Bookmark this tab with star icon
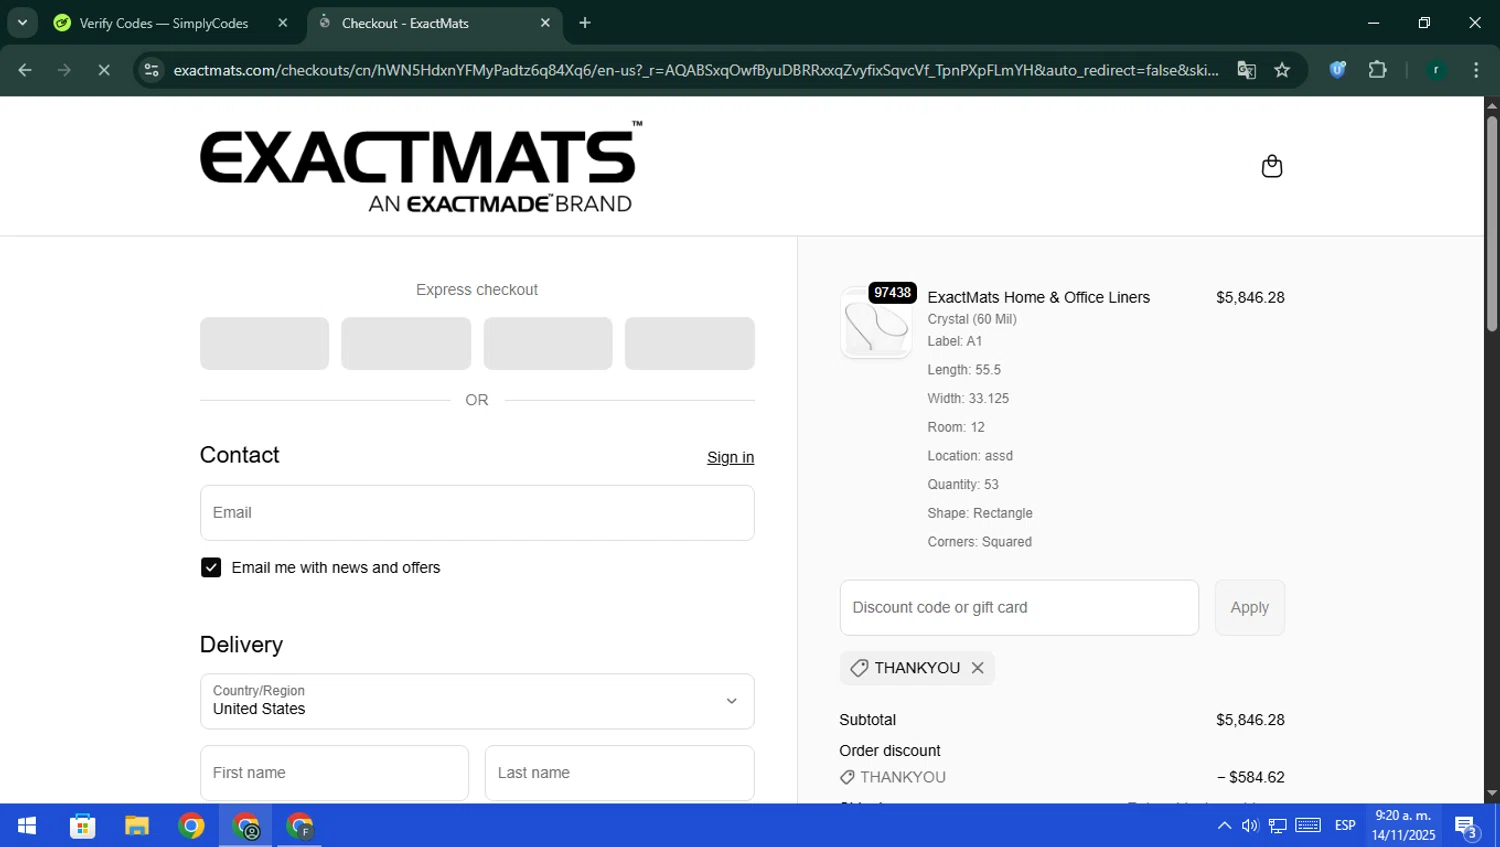Image resolution: width=1500 pixels, height=847 pixels. 1282,70
